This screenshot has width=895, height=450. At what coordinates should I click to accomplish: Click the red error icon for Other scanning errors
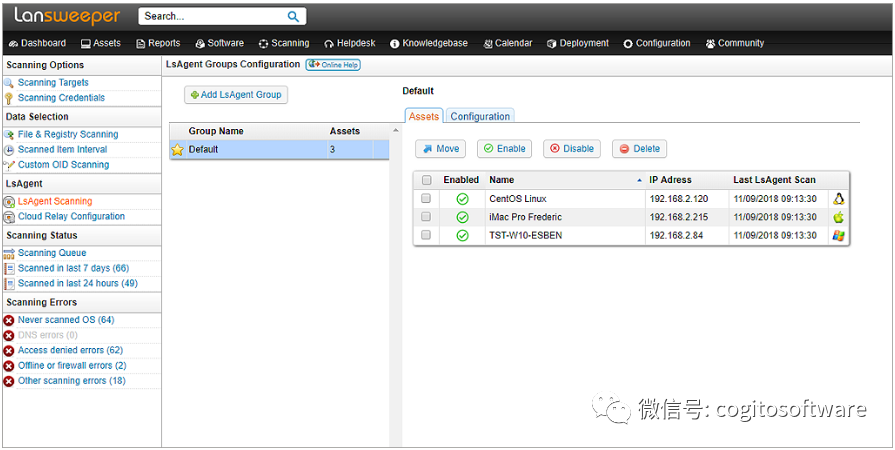pos(9,381)
